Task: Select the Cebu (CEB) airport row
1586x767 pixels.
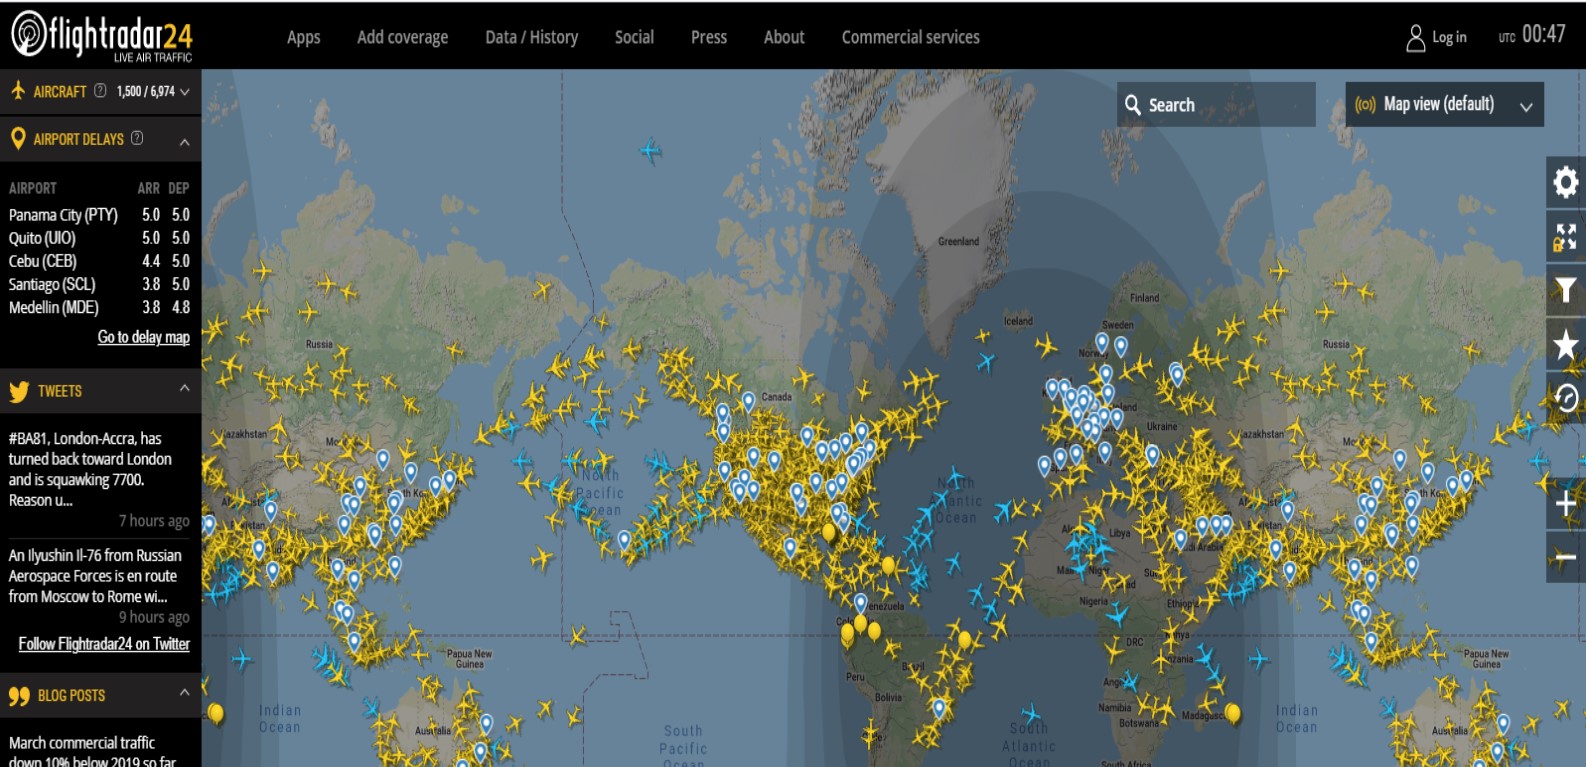Action: (x=99, y=261)
